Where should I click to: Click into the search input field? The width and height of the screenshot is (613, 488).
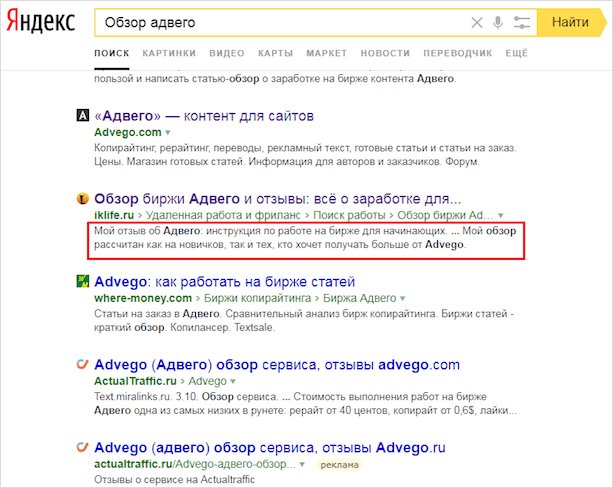click(x=280, y=22)
